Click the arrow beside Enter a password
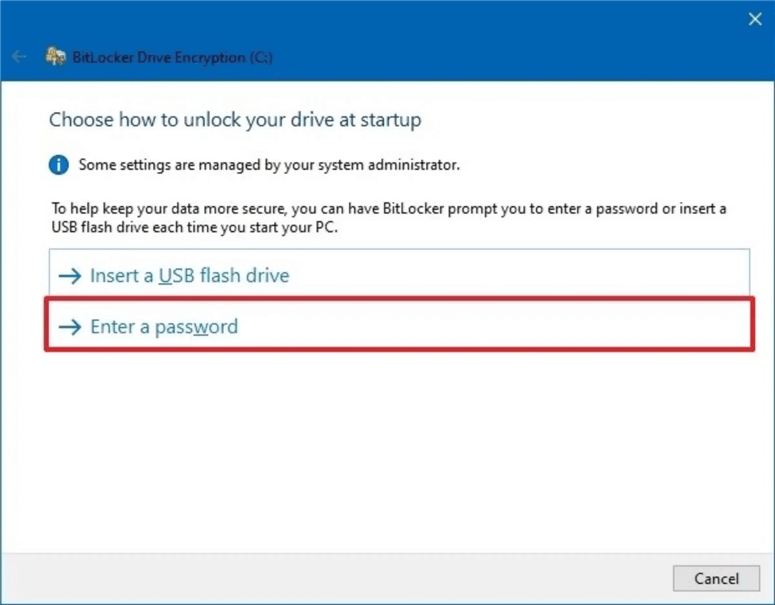 pyautogui.click(x=70, y=327)
